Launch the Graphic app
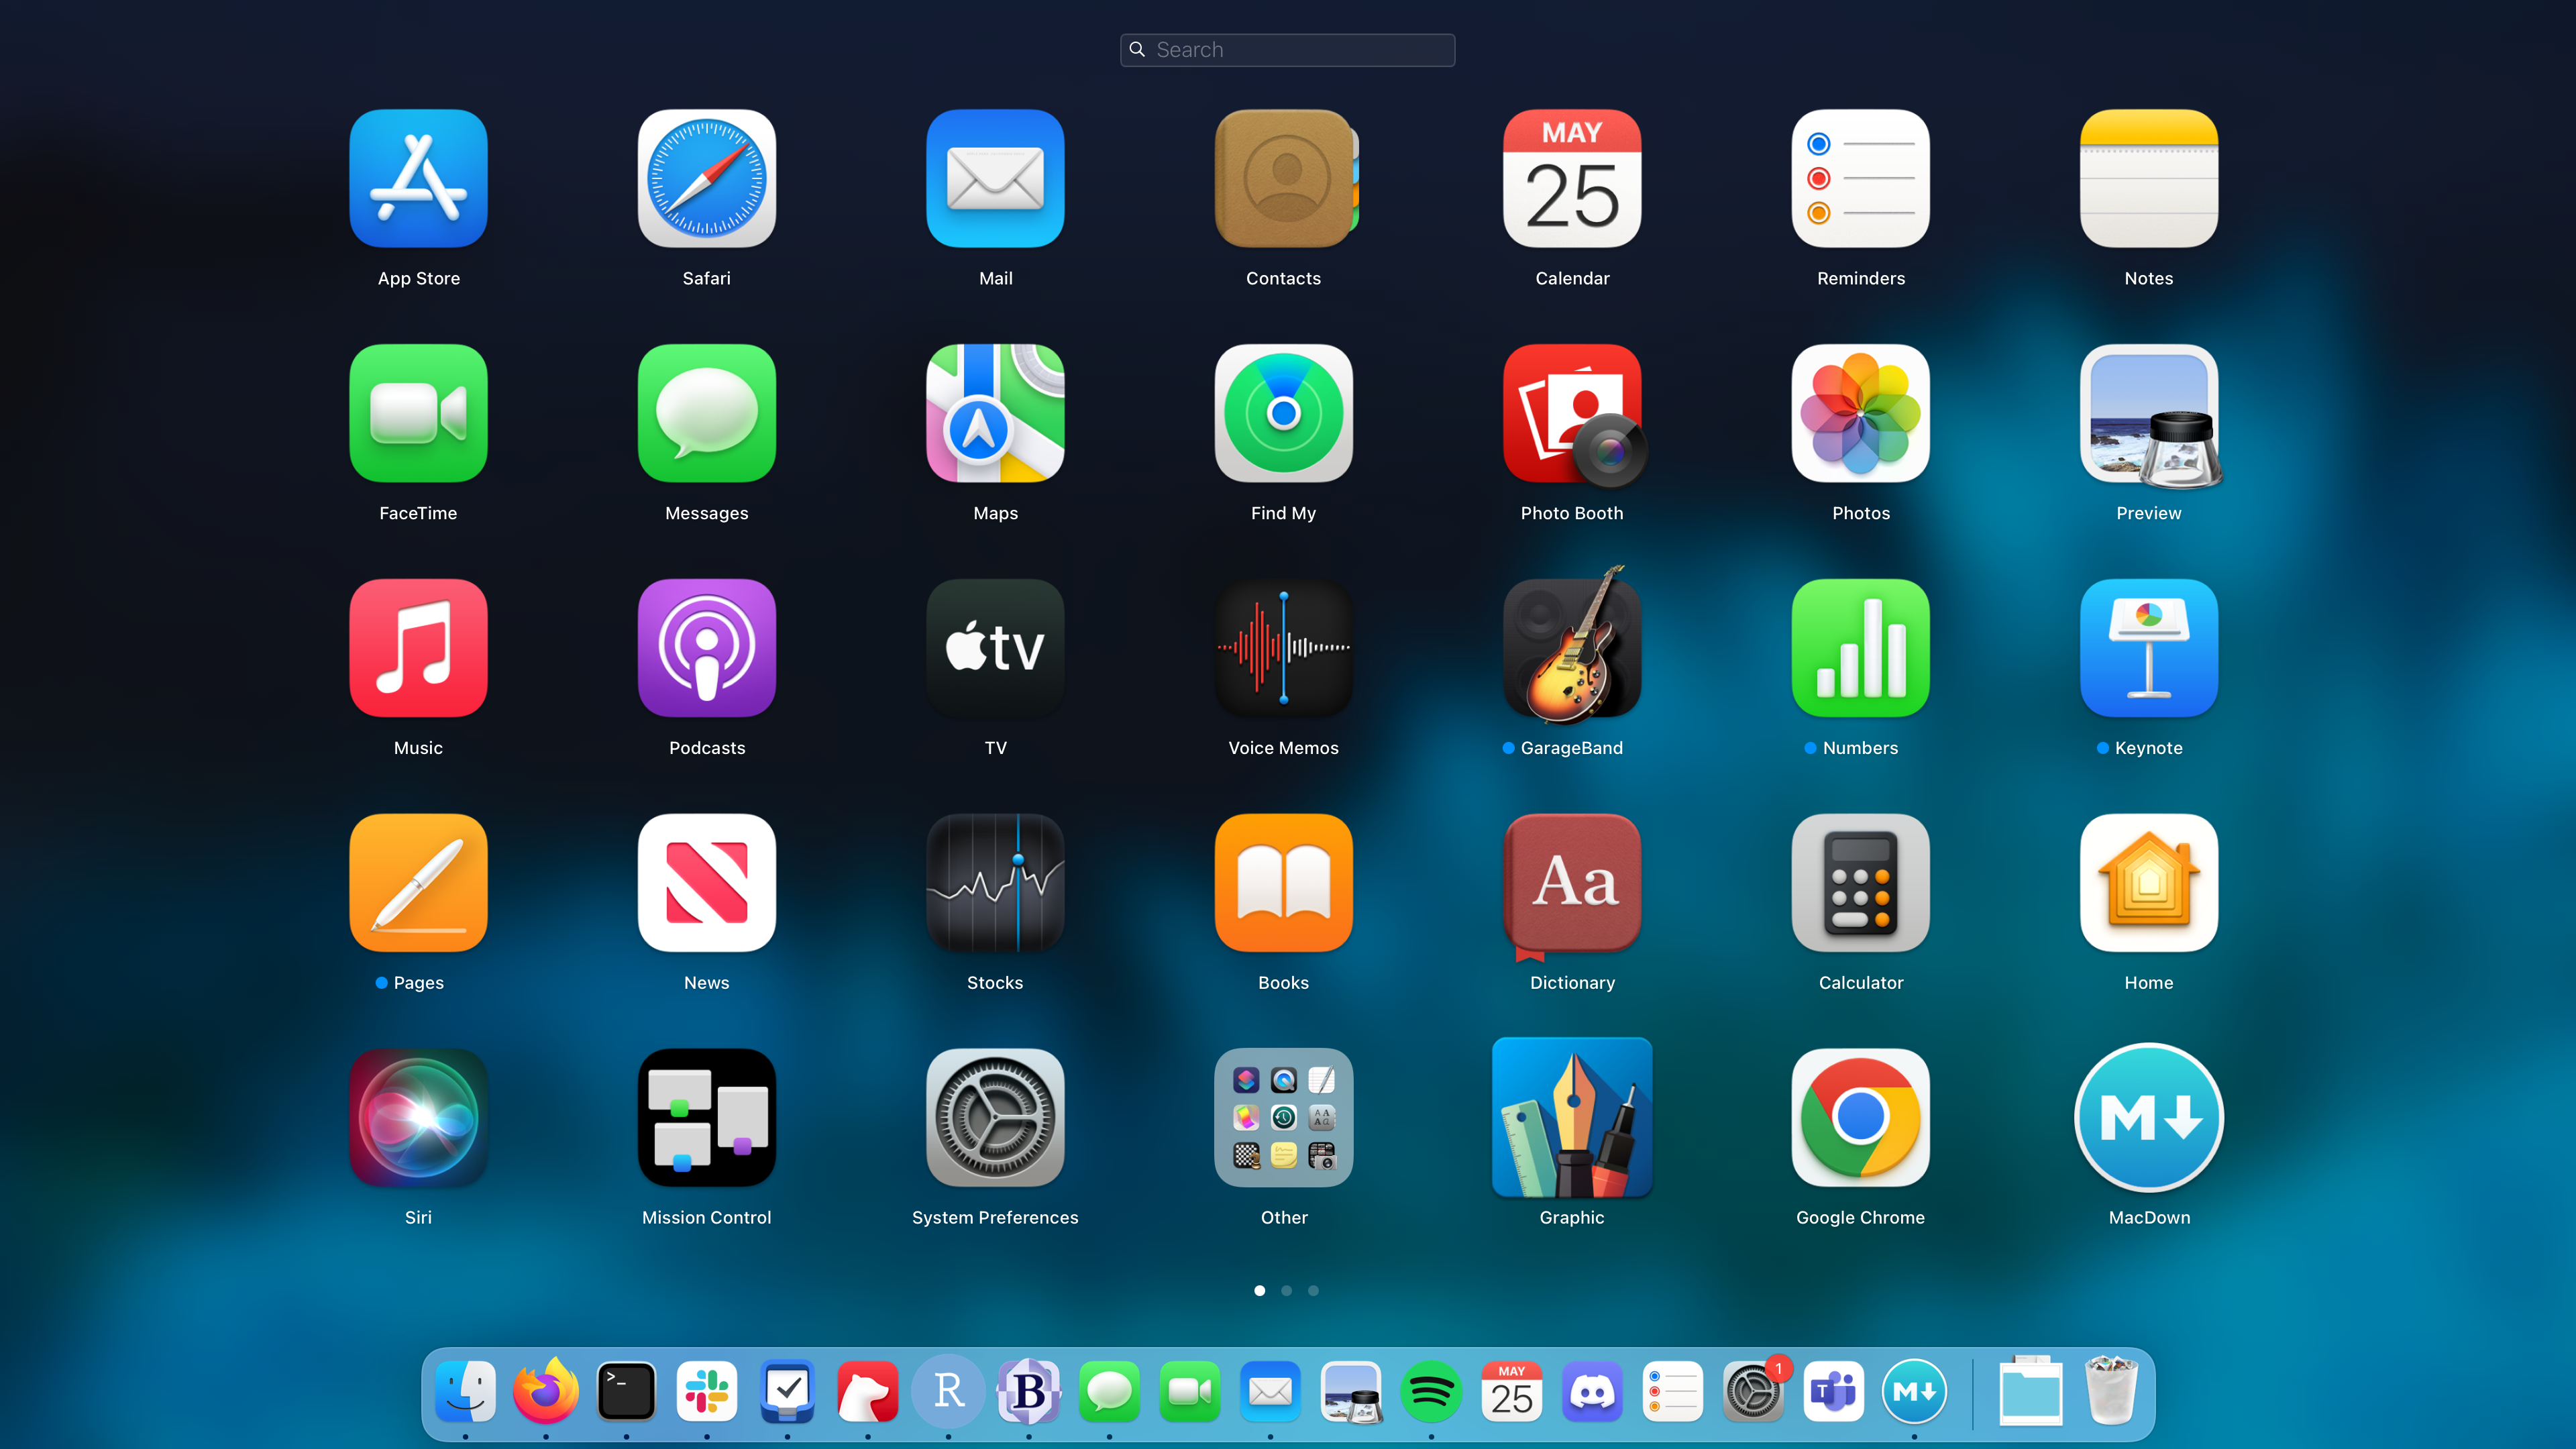The width and height of the screenshot is (2576, 1449). pyautogui.click(x=1572, y=1118)
